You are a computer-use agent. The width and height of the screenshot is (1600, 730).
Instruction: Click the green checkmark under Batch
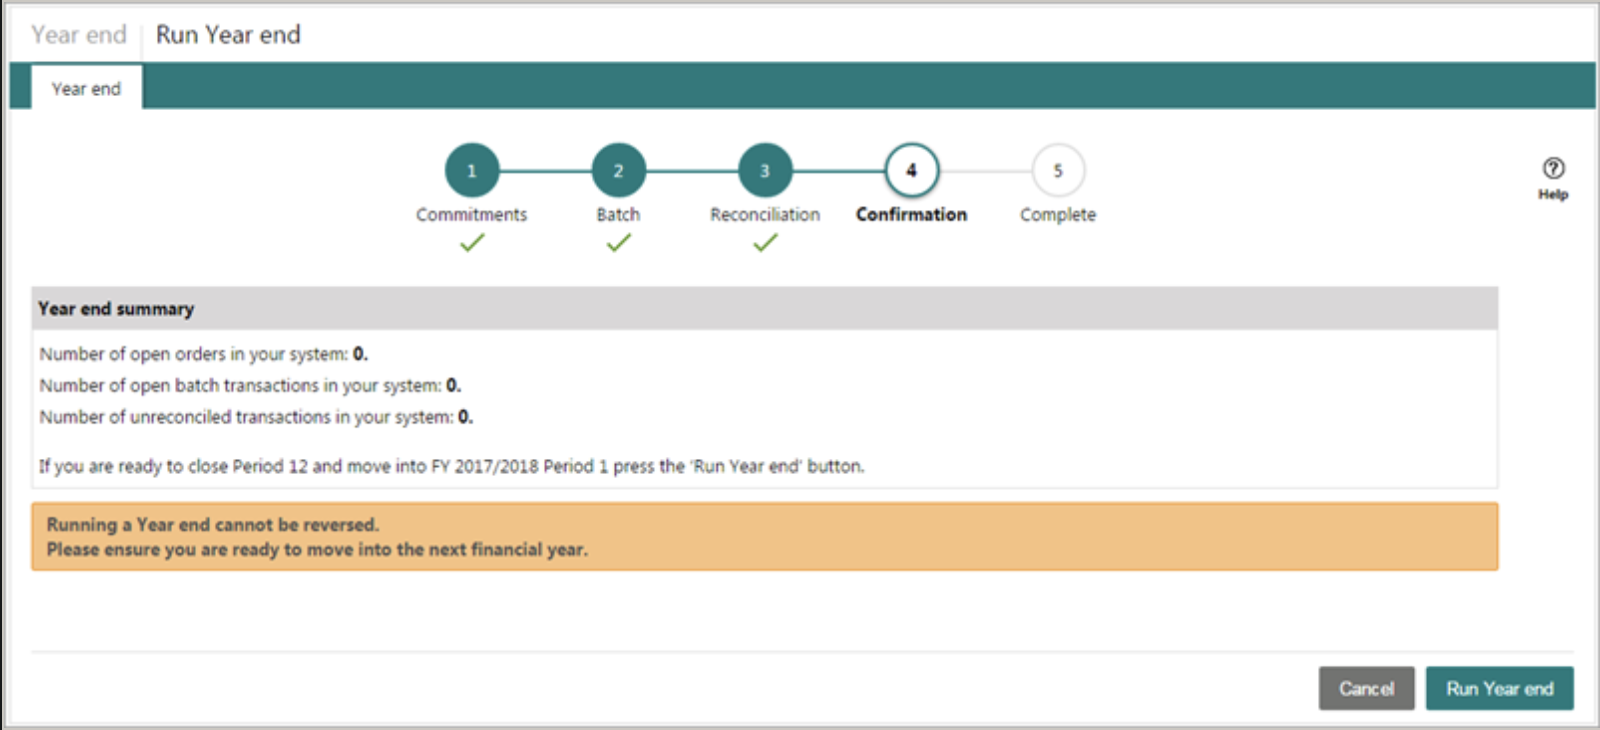click(618, 243)
